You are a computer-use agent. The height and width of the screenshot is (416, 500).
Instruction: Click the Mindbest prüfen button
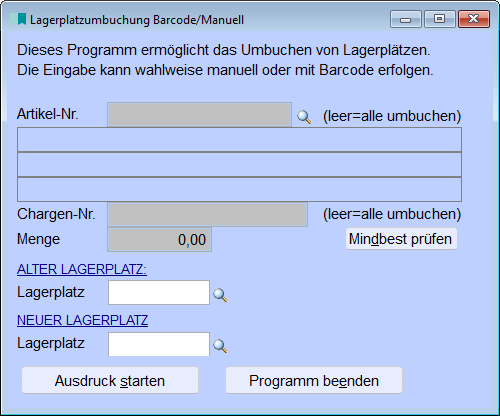tap(401, 239)
